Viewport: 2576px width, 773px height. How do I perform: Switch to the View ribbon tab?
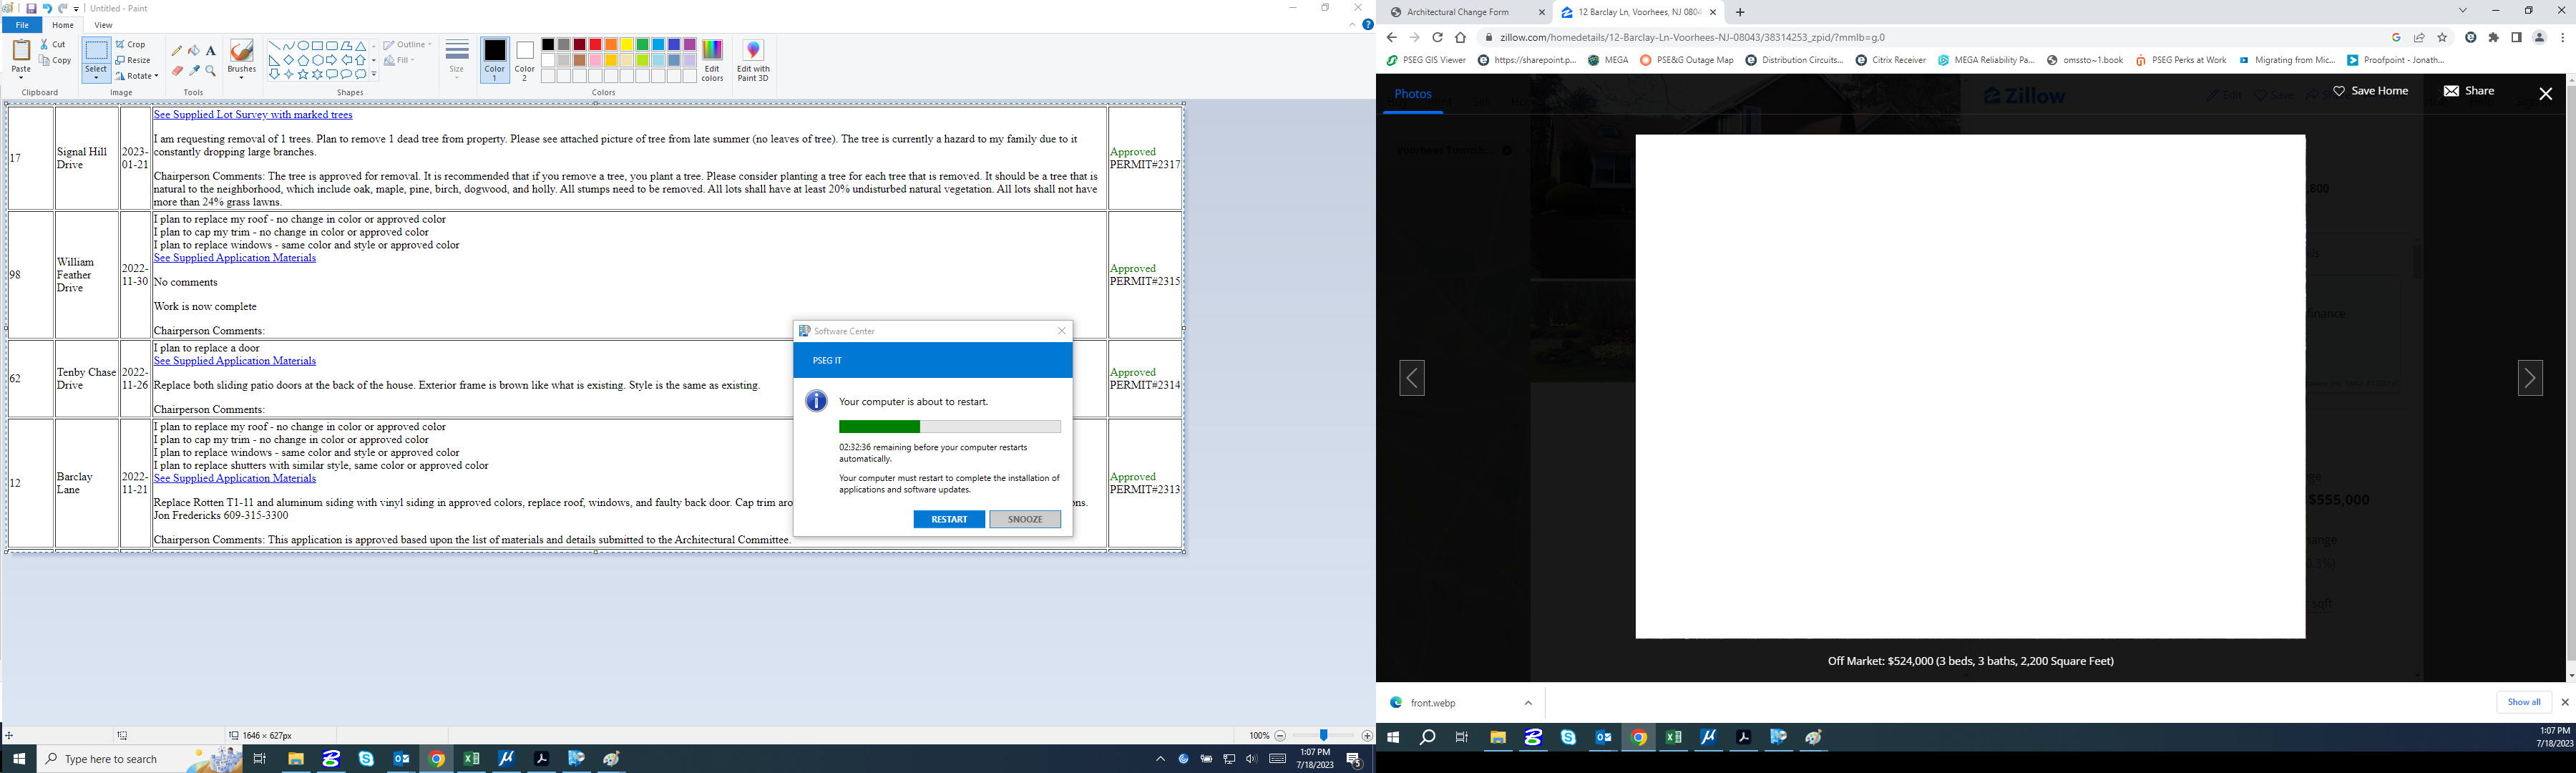click(103, 25)
